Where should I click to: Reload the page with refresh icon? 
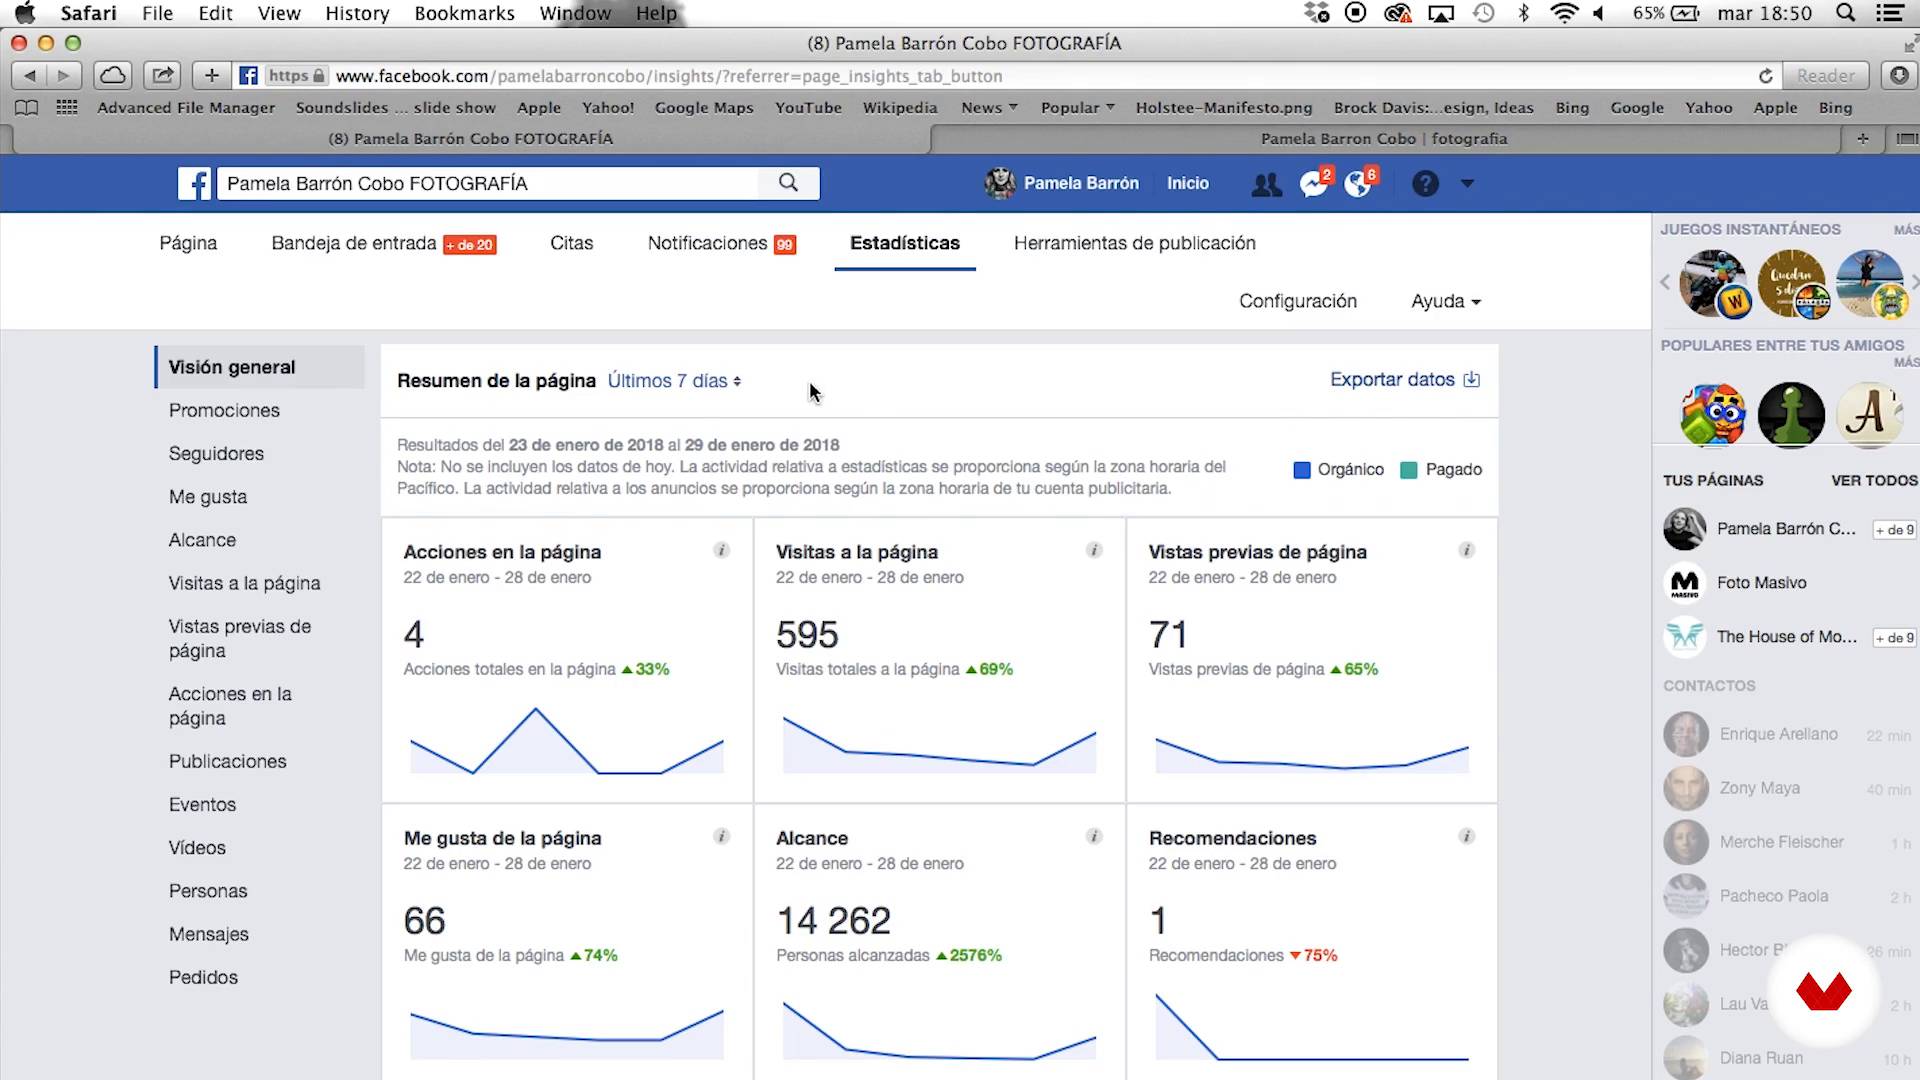coord(1766,76)
